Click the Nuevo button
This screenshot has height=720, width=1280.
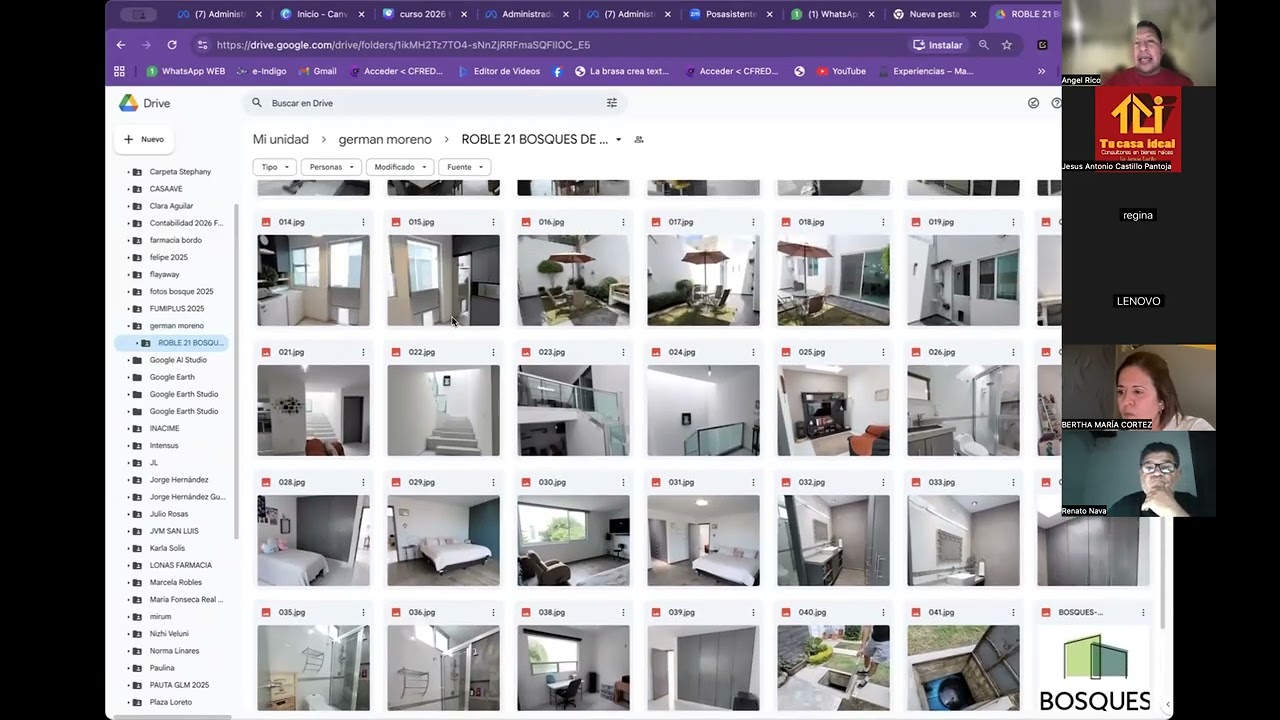143,139
